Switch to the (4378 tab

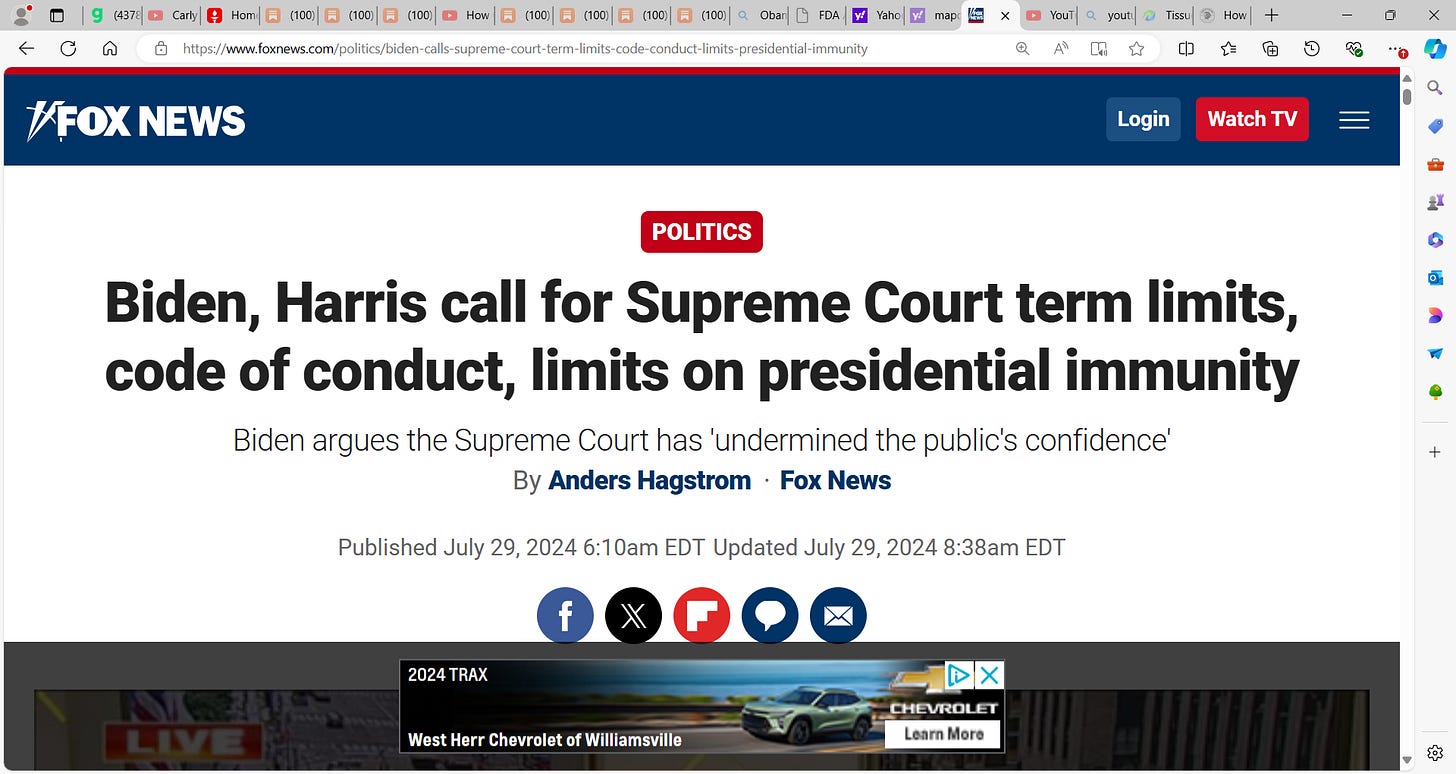point(115,15)
